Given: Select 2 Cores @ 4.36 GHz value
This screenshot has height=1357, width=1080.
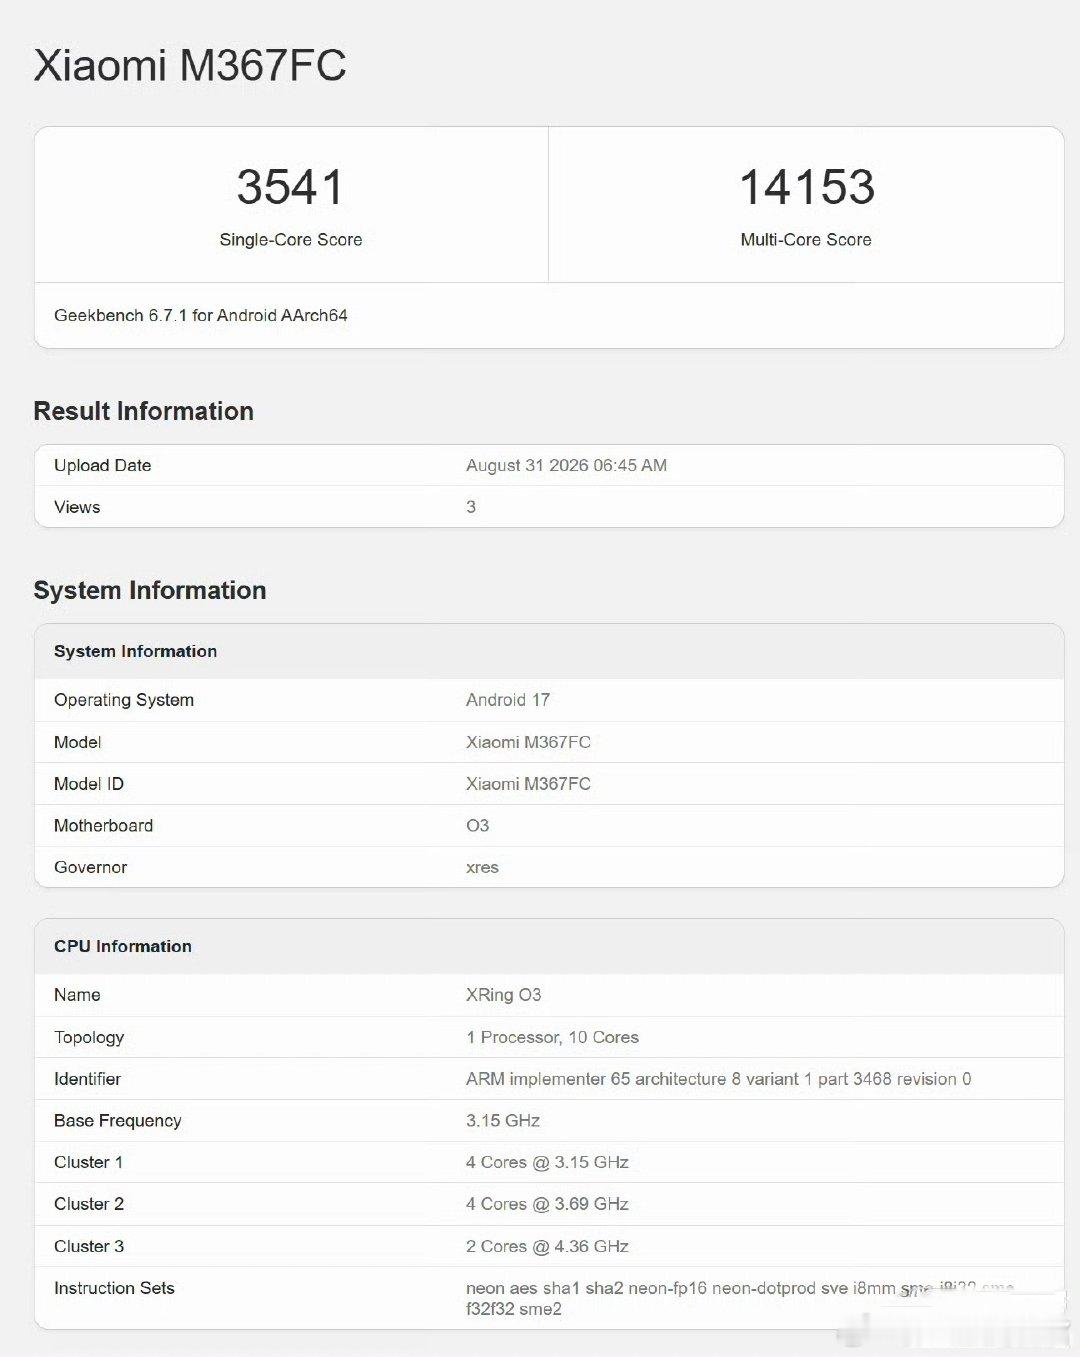Looking at the screenshot, I should coord(547,1246).
